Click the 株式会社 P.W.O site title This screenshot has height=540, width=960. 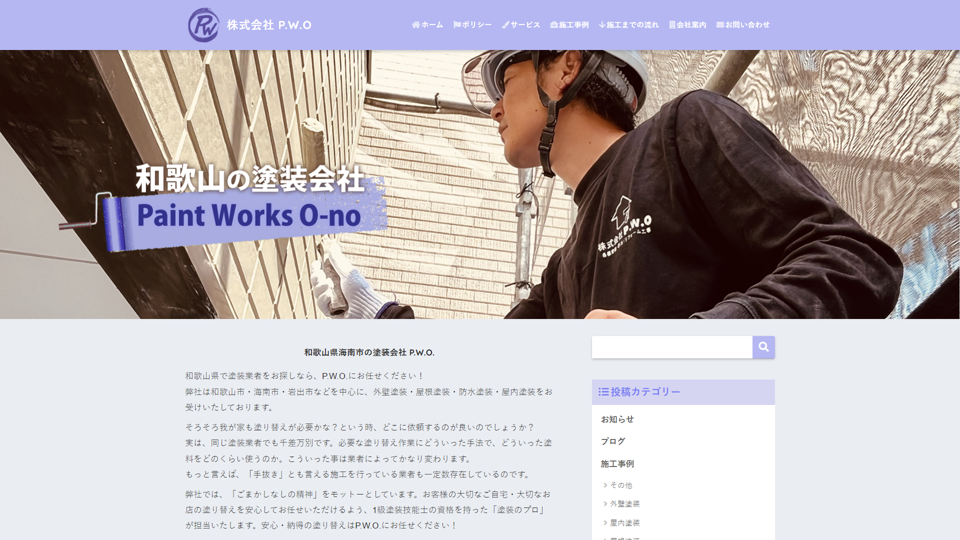[x=269, y=25]
